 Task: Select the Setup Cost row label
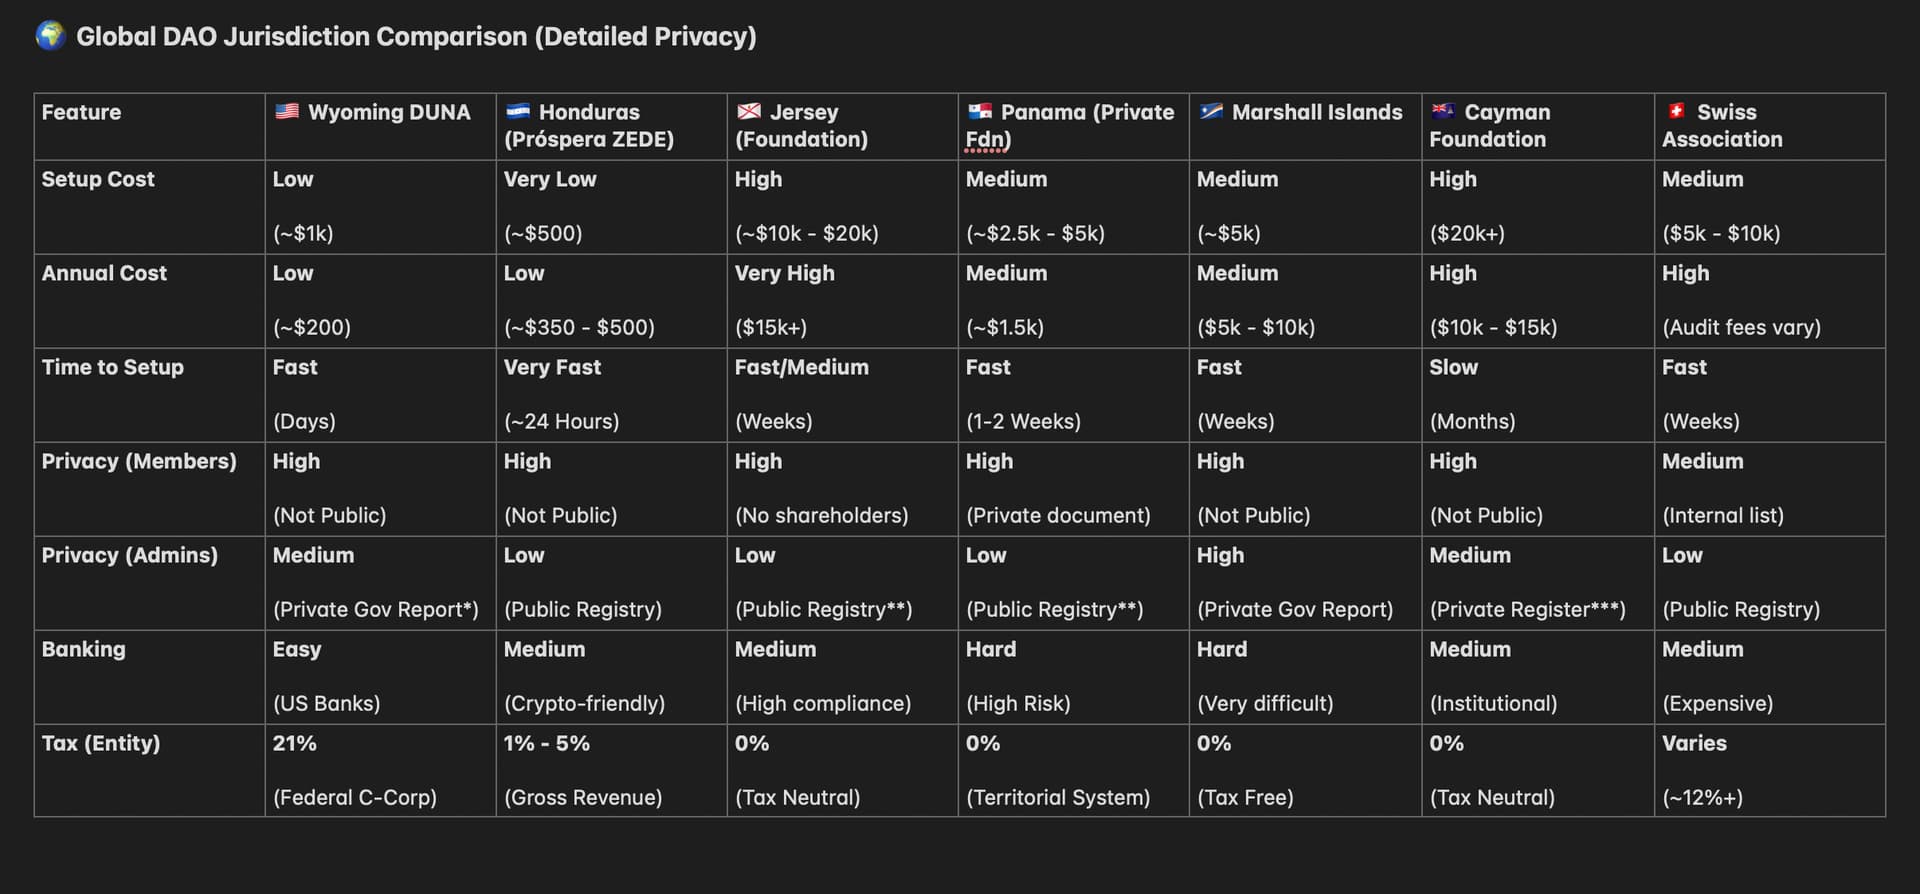coord(98,179)
